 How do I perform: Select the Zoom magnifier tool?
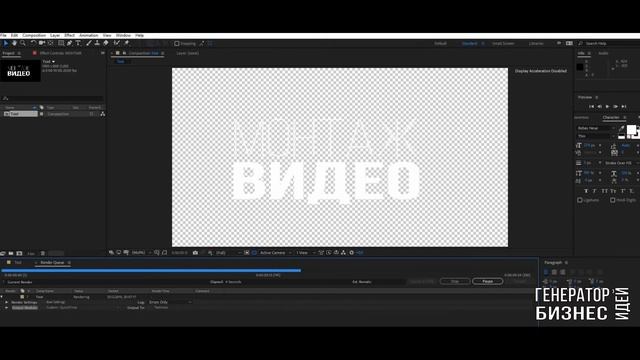coord(23,43)
